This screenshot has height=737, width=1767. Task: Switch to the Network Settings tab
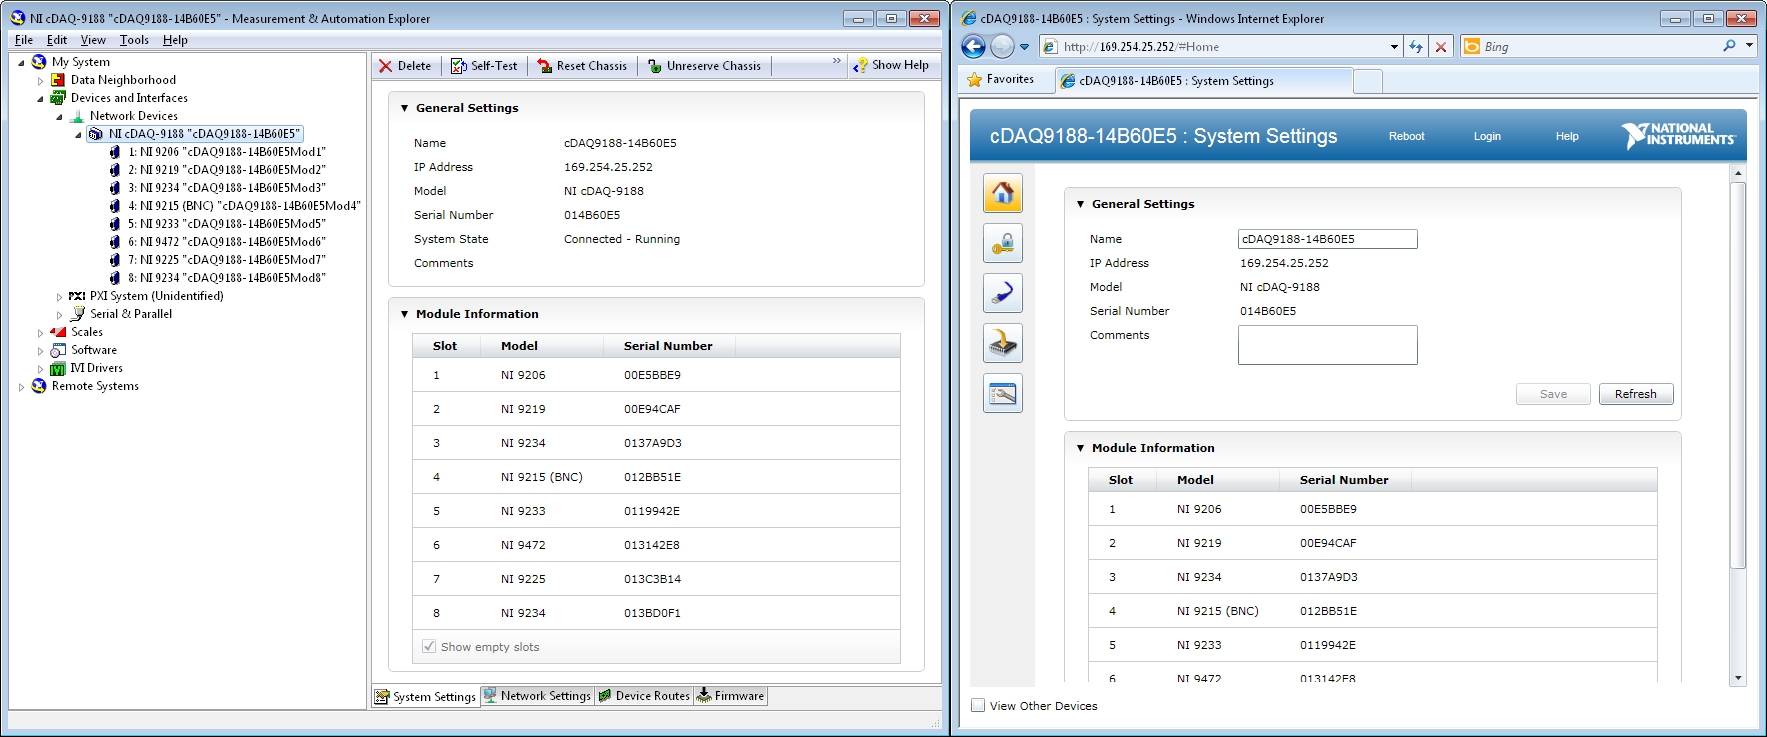[x=537, y=696]
